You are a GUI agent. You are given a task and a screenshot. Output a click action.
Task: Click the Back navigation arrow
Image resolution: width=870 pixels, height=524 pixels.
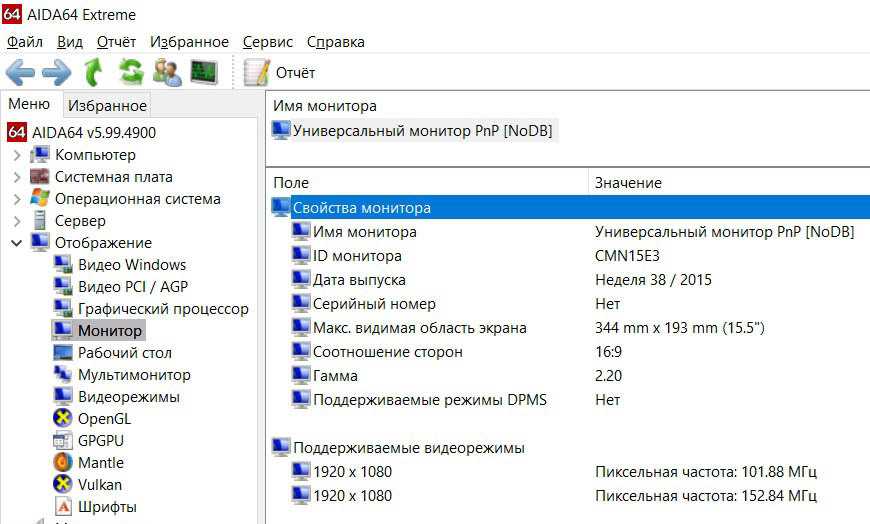click(x=21, y=73)
